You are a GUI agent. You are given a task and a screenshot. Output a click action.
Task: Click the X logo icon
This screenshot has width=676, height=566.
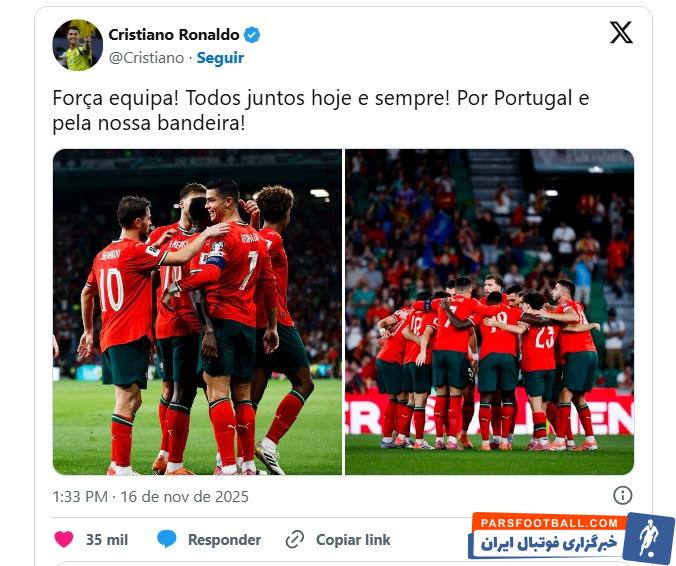pos(621,32)
